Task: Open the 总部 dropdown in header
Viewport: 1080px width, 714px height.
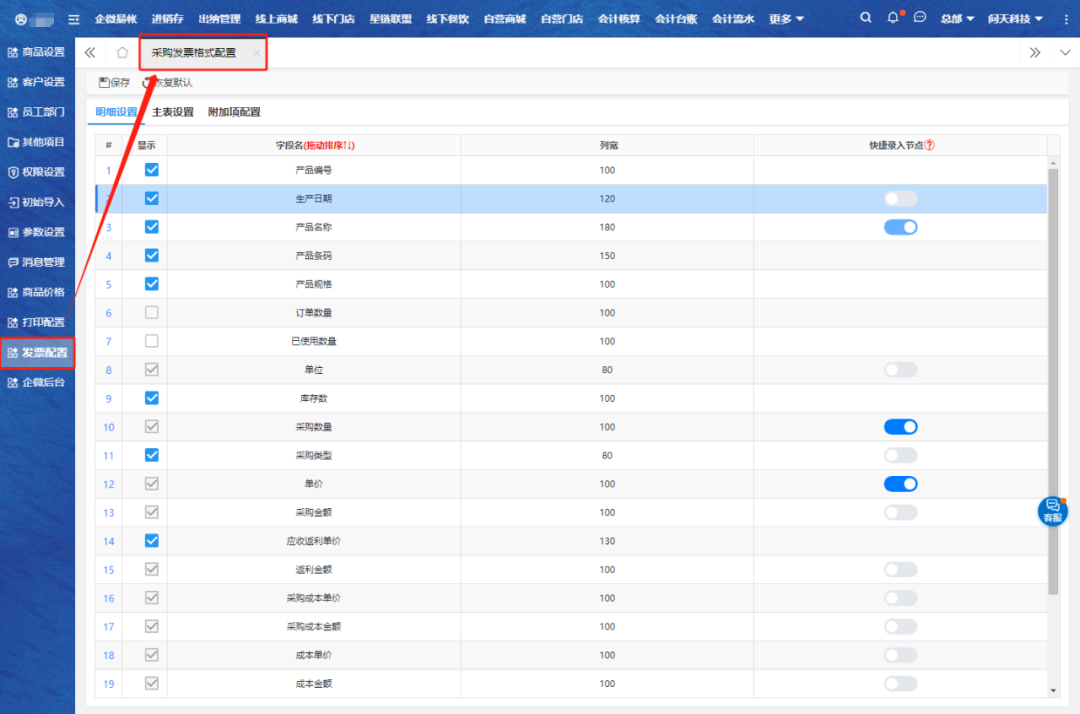Action: 957,19
